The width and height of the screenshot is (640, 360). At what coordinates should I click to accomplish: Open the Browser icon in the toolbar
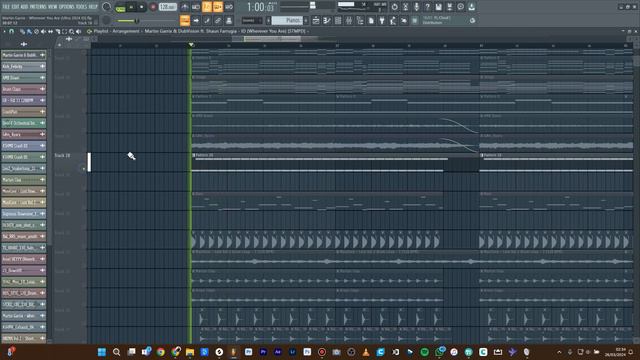click(360, 20)
